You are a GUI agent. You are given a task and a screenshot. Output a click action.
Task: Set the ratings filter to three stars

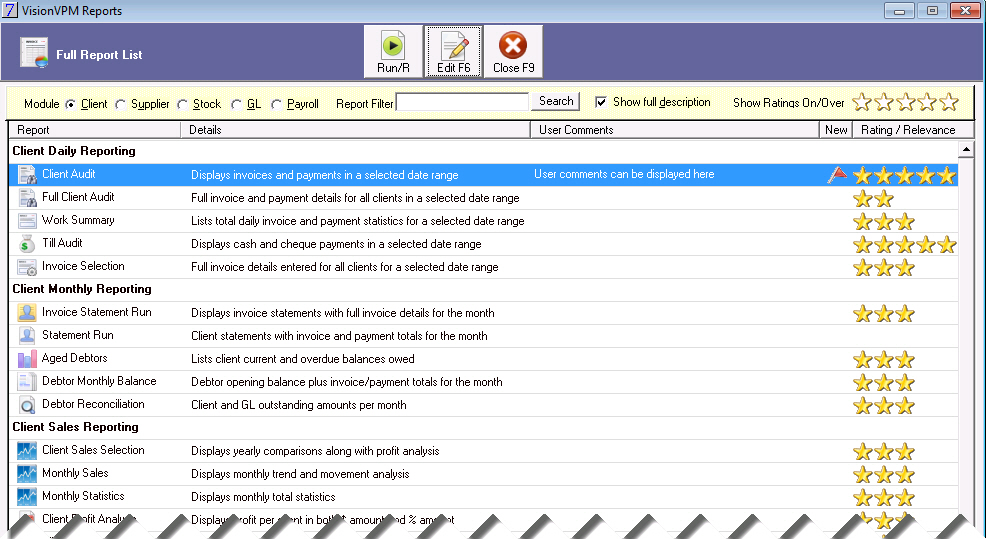[x=905, y=102]
